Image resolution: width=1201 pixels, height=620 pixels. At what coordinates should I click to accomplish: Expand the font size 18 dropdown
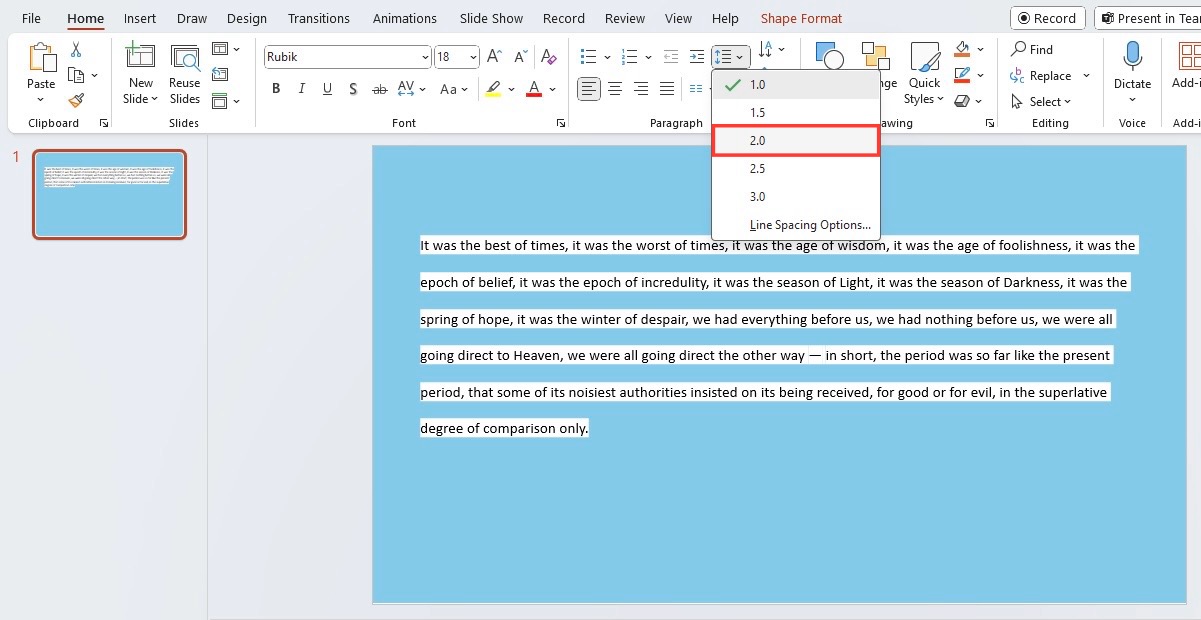473,57
